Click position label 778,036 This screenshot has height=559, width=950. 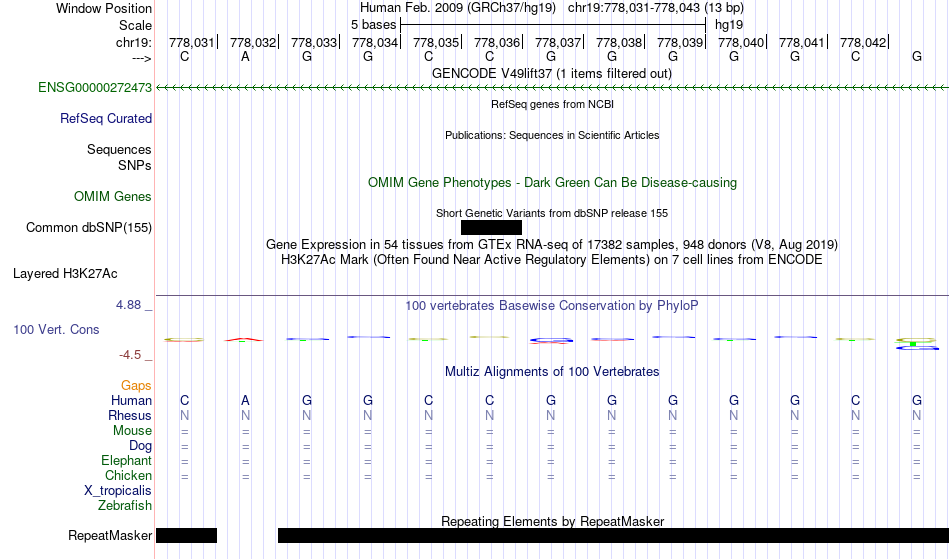click(497, 42)
